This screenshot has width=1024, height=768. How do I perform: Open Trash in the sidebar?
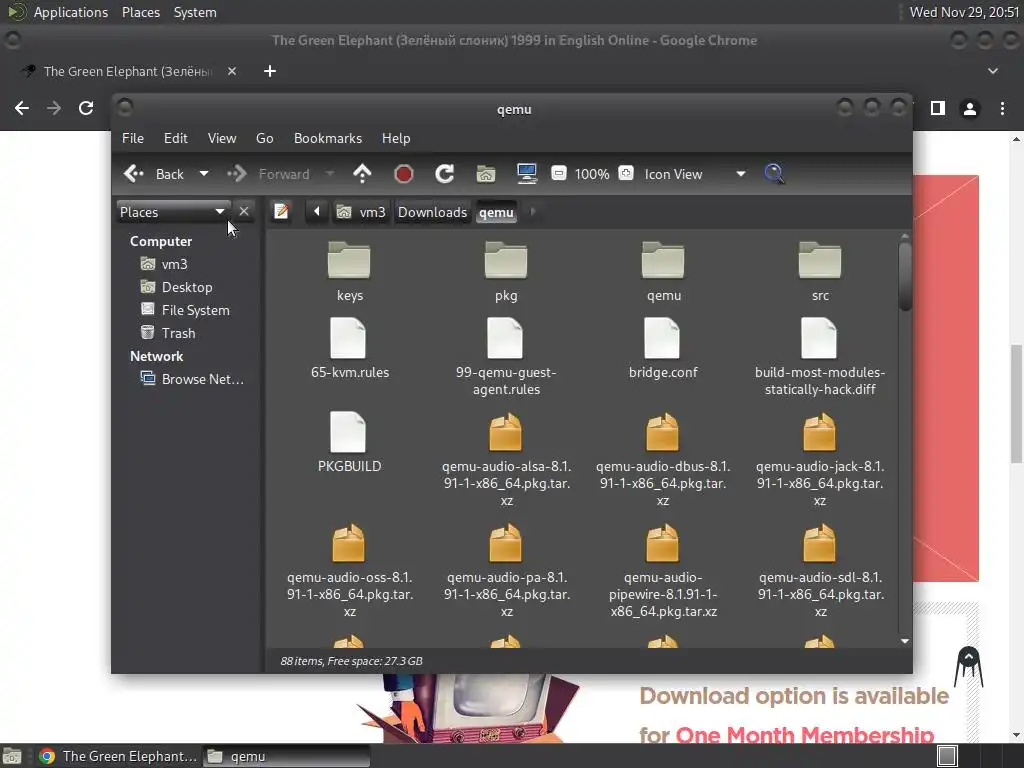[168, 333]
